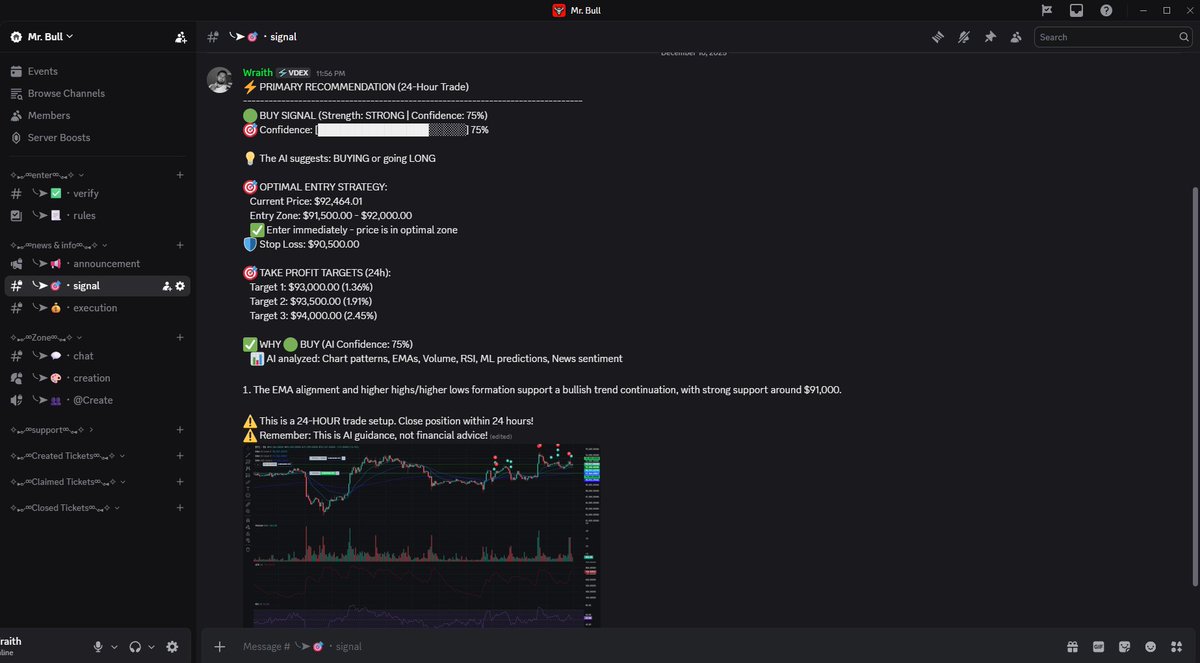Open Server Boosts in the sidebar
The height and width of the screenshot is (663, 1200).
tap(98, 137)
